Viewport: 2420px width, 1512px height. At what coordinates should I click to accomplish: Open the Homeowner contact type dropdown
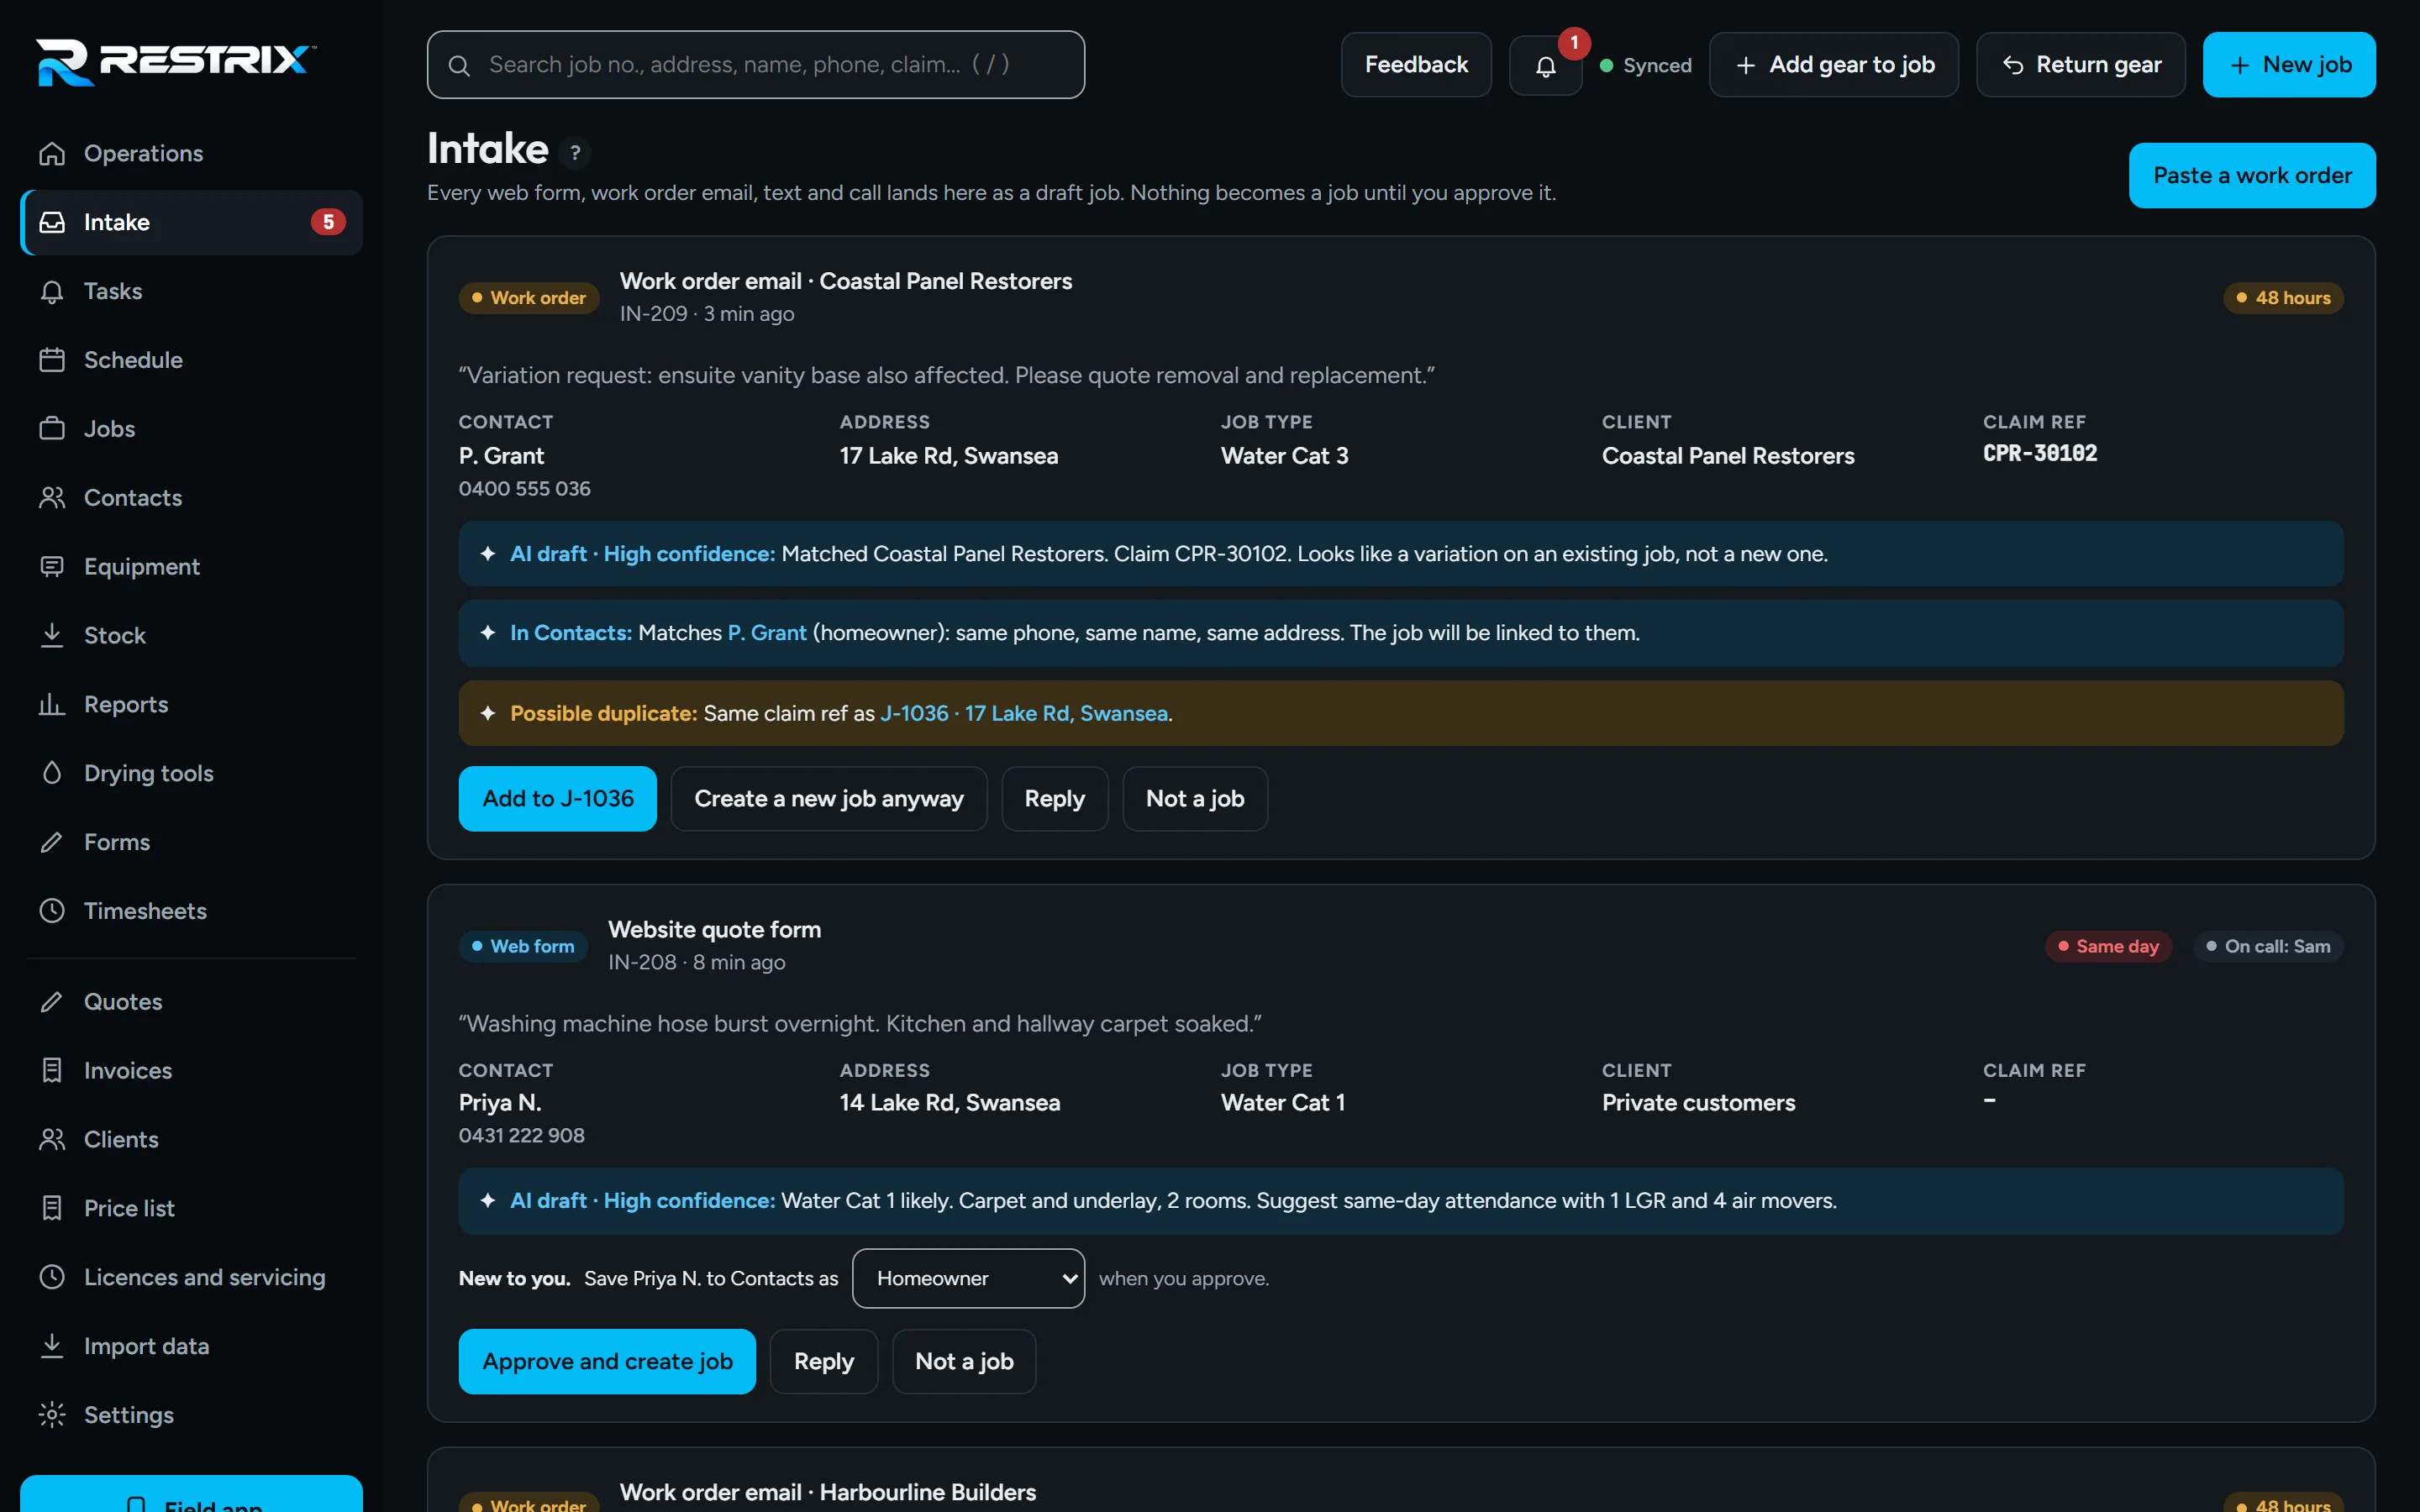pyautogui.click(x=968, y=1278)
